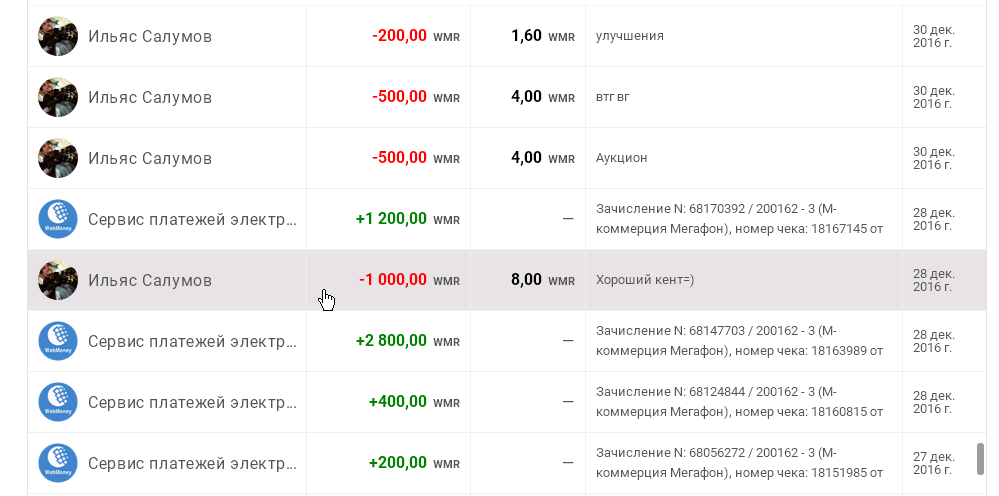Click the +400,00 WMR amount
Screen dimensions: 999x496
tap(413, 402)
